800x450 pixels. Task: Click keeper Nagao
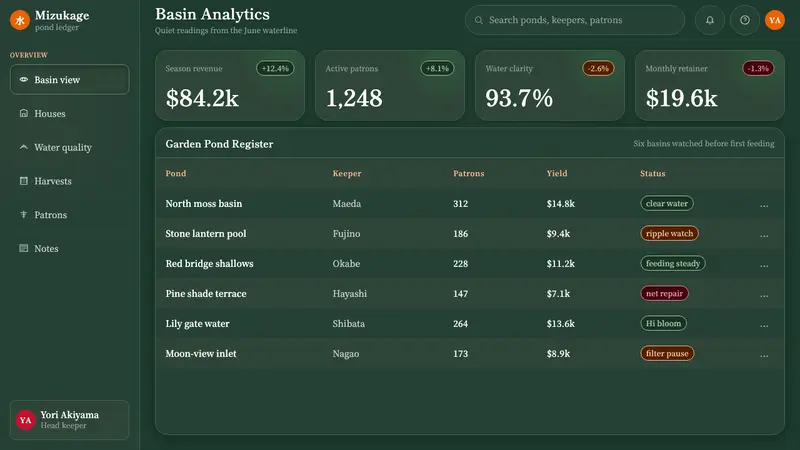tap(346, 354)
